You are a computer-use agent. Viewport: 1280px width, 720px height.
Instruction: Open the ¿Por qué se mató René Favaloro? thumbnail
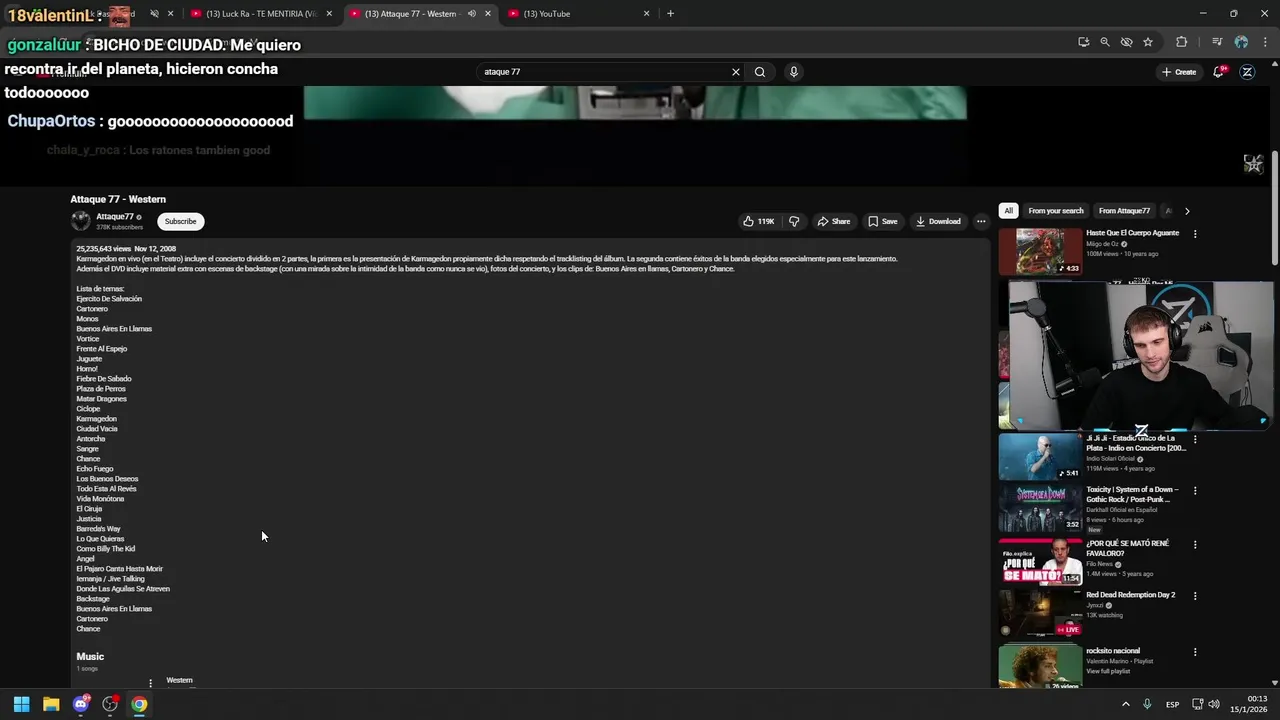pos(1040,561)
